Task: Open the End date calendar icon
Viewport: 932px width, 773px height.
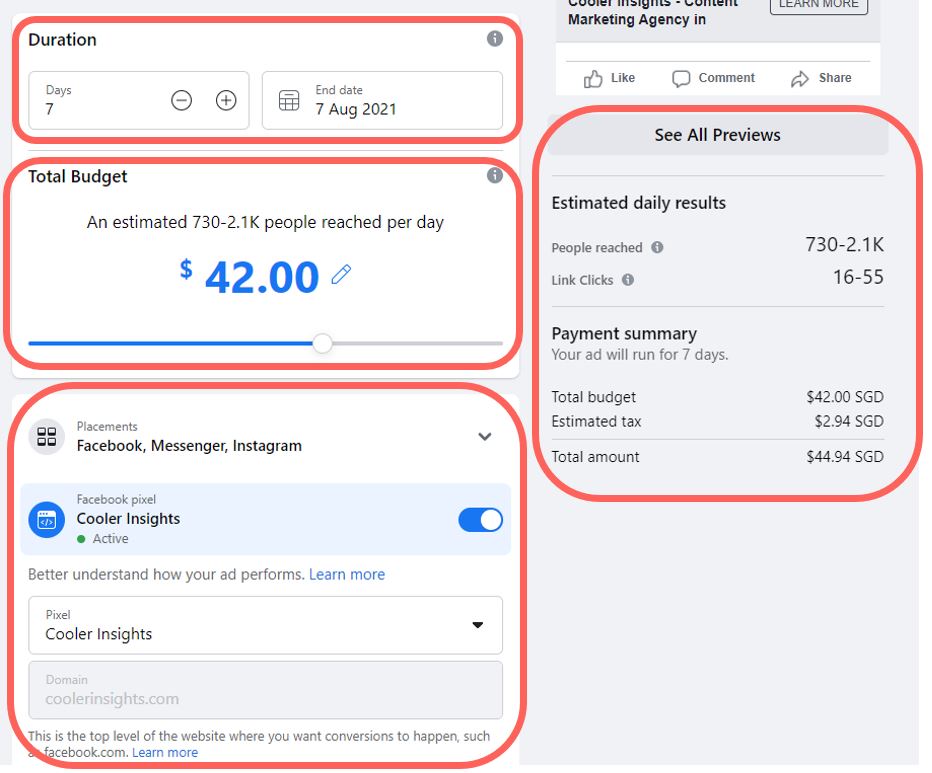Action: click(289, 100)
